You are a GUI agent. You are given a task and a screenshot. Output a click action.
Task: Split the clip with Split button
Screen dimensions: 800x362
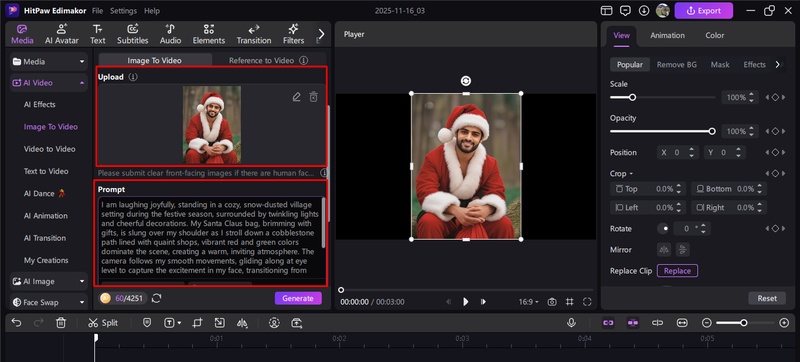point(103,323)
